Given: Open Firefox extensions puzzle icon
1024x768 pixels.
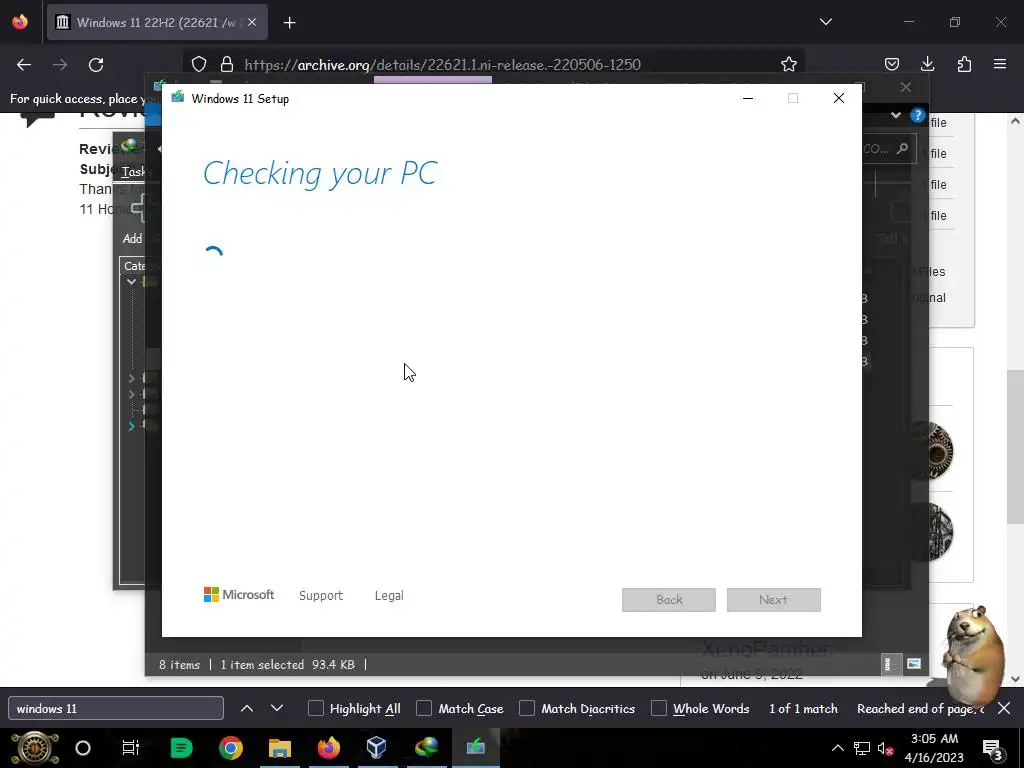Looking at the screenshot, I should click(964, 64).
